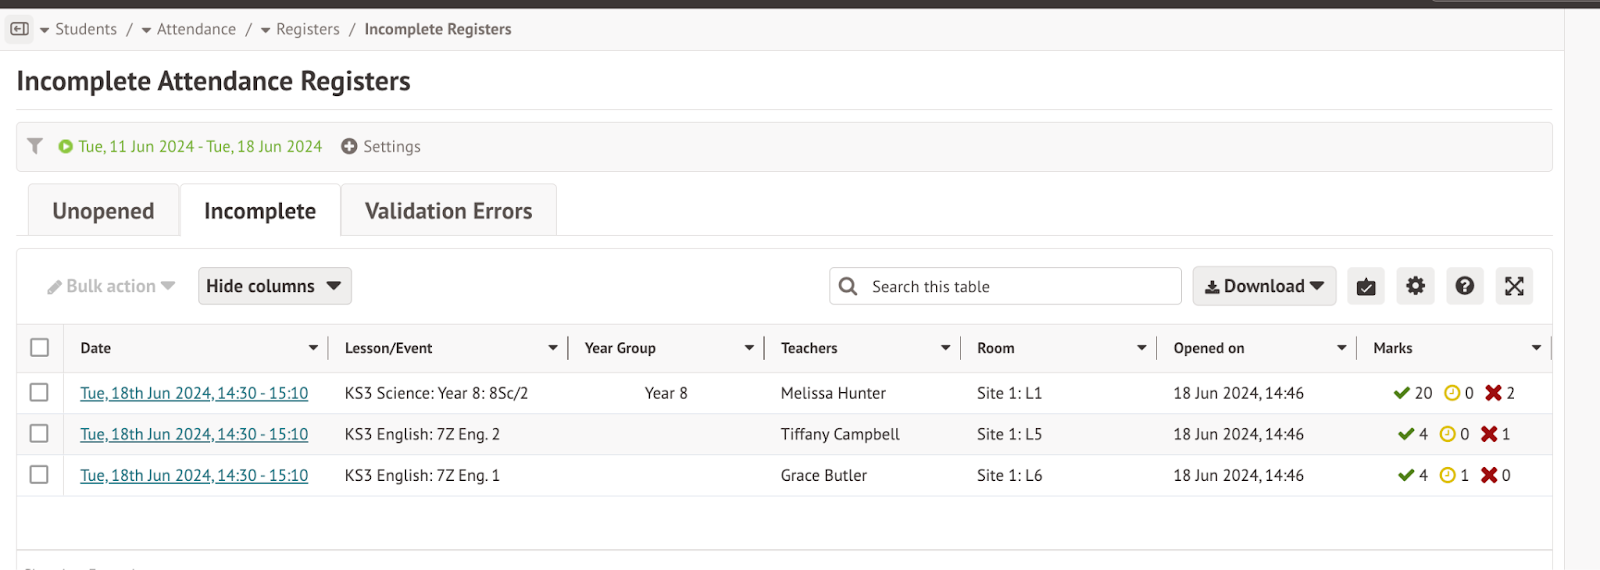Open the Download dropdown menu

click(1263, 286)
